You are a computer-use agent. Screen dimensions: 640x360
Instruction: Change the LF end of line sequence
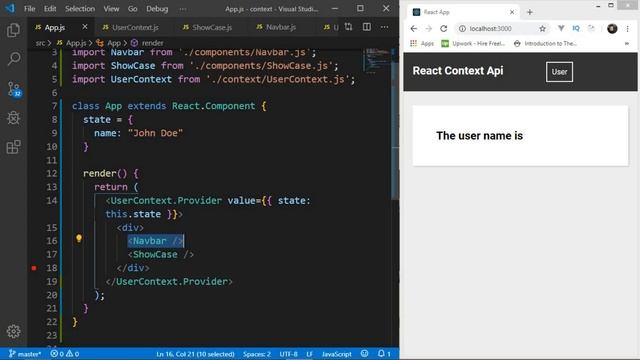coord(309,354)
